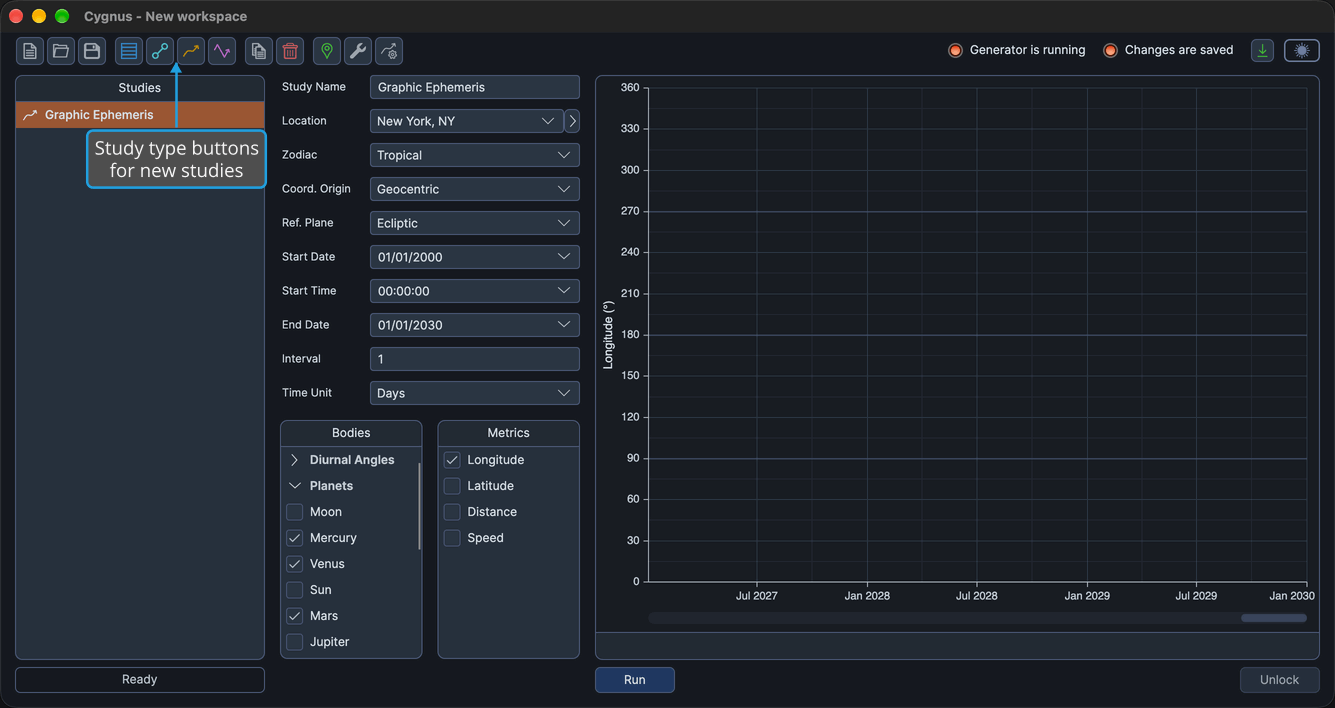The height and width of the screenshot is (708, 1335).
Task: Enable the Speed metric
Action: 452,538
